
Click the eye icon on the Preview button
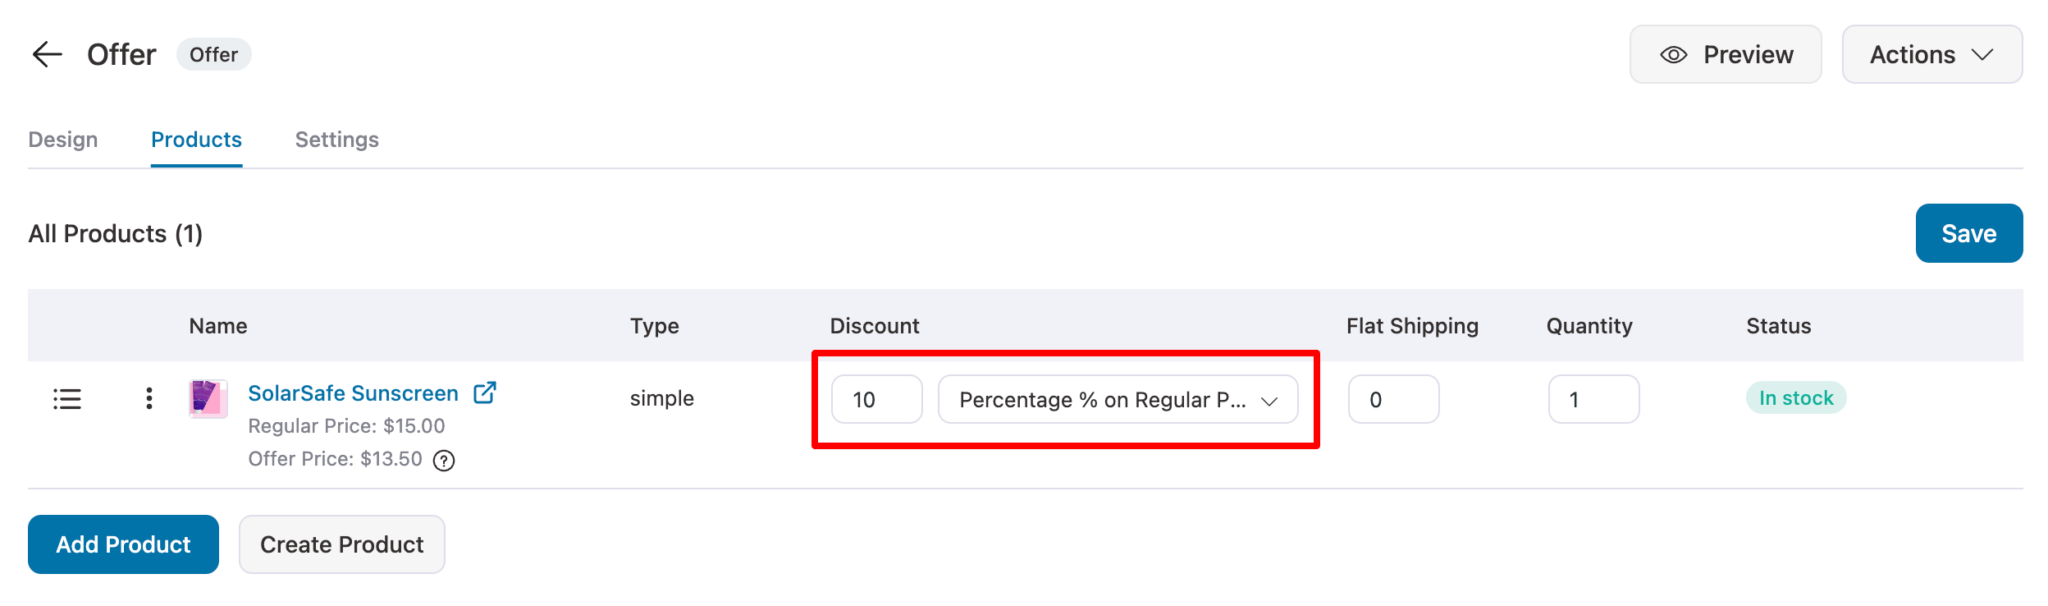point(1673,54)
